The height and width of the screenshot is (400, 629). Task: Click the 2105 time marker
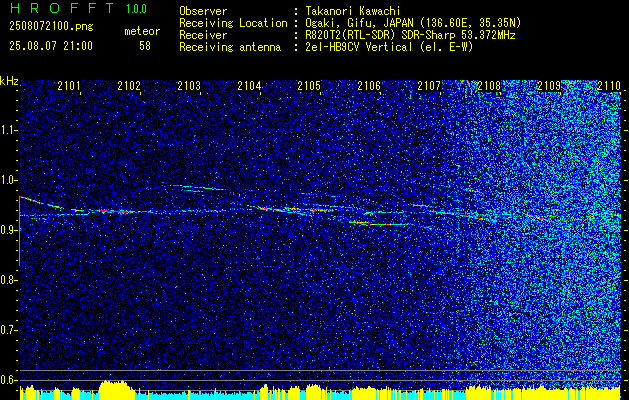pos(309,86)
